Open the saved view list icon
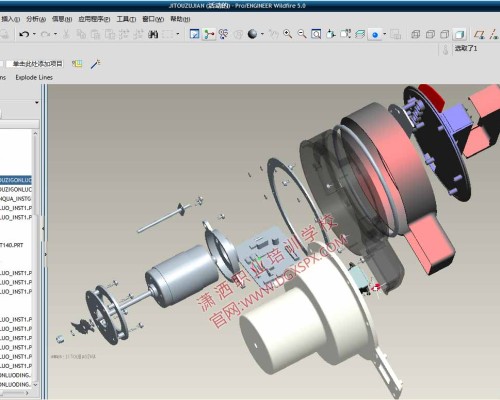This screenshot has height=400, width=500. tap(345, 34)
